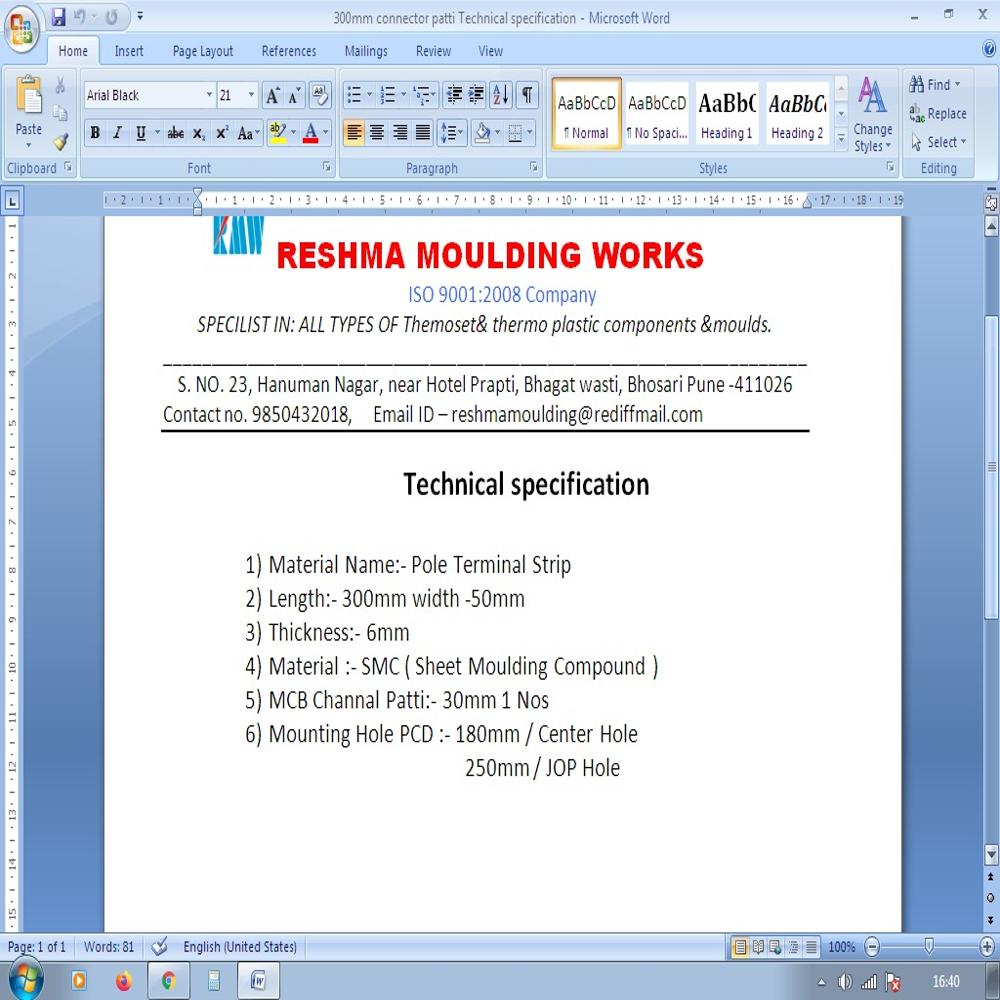Open the Page Layout tab
The image size is (1000, 1000).
[x=203, y=51]
